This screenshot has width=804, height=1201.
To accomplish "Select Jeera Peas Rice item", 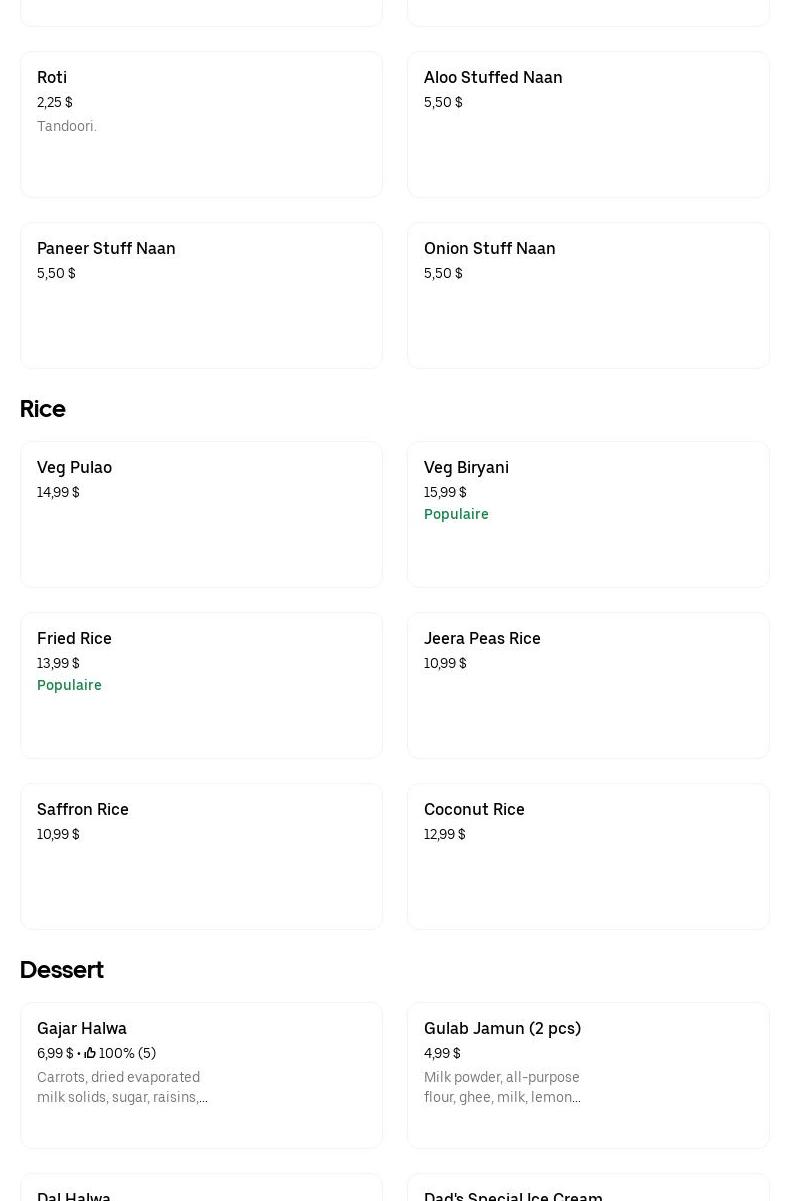I will coord(587,685).
